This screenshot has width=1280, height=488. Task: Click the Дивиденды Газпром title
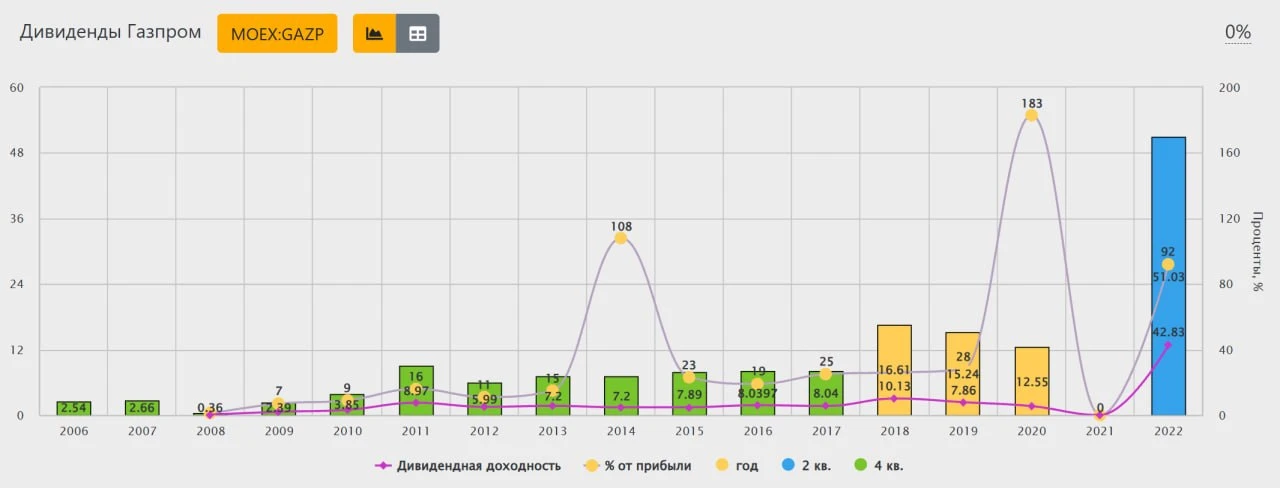click(x=110, y=32)
